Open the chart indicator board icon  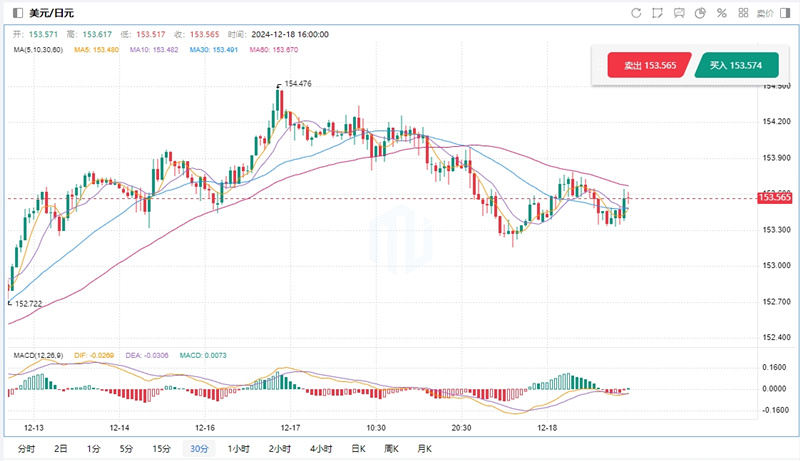point(680,13)
